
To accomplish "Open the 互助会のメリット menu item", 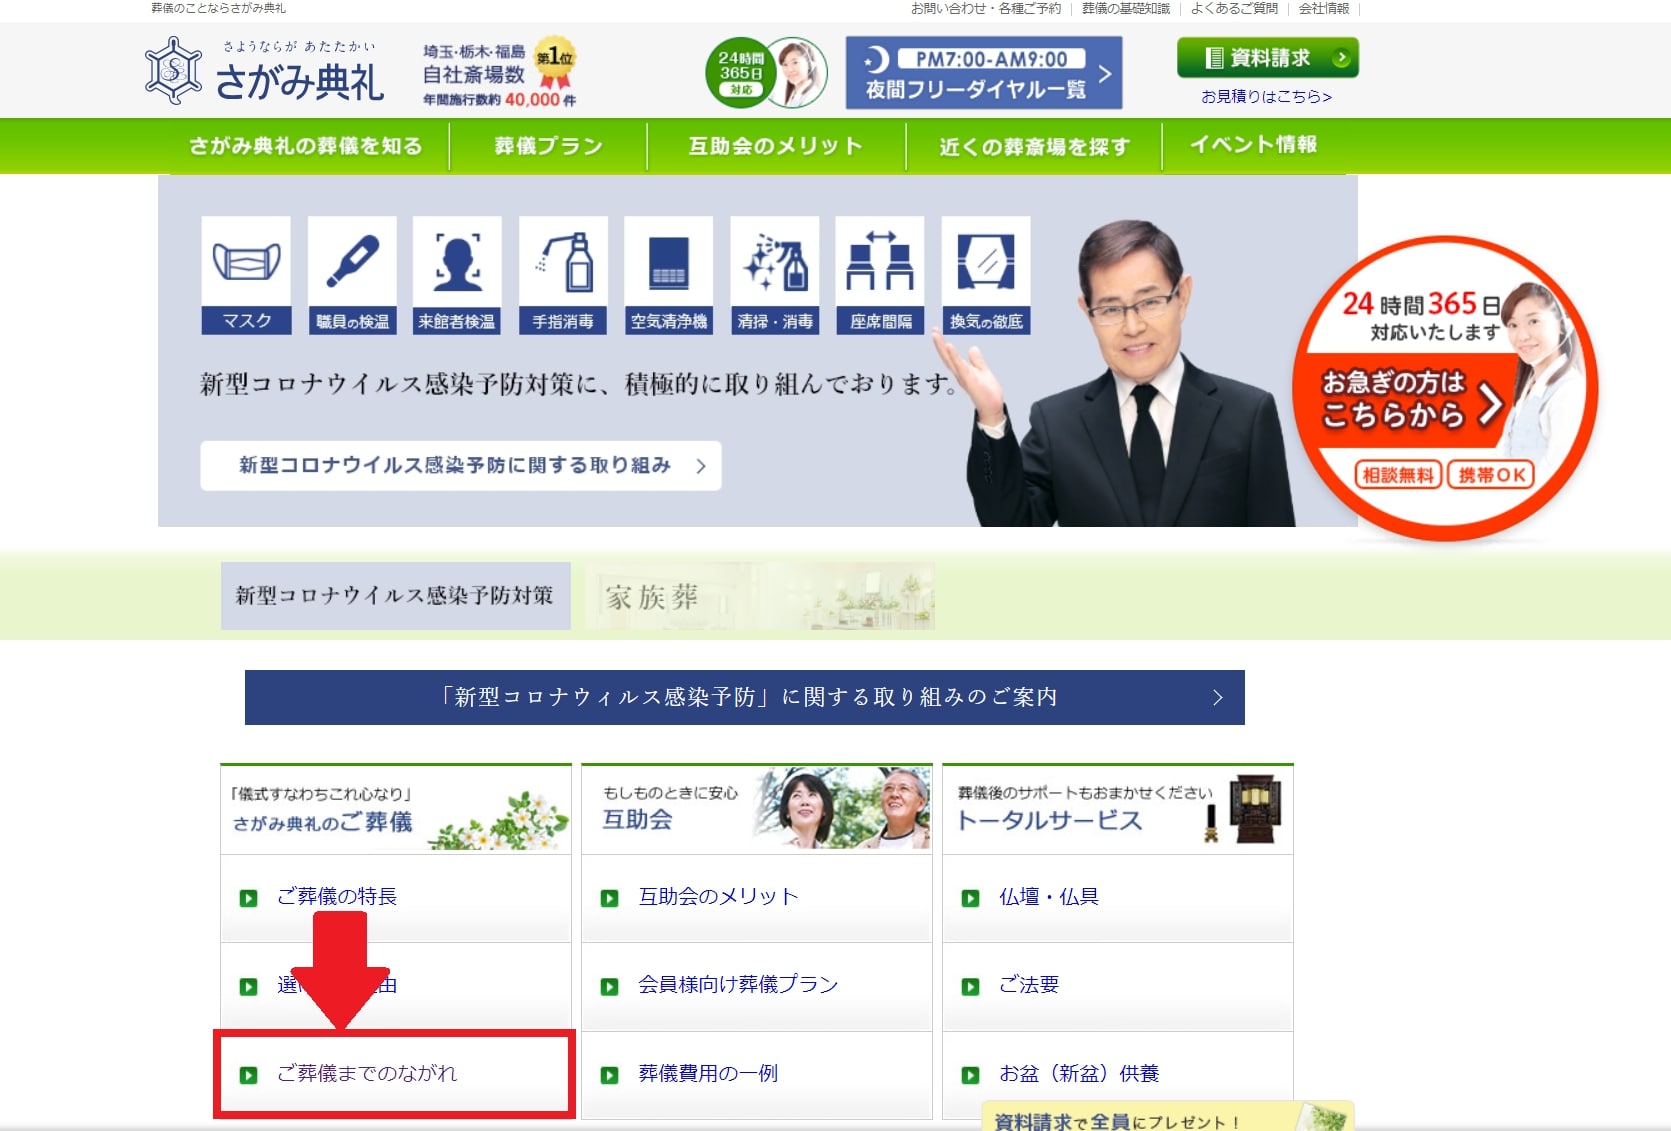I will tap(775, 146).
